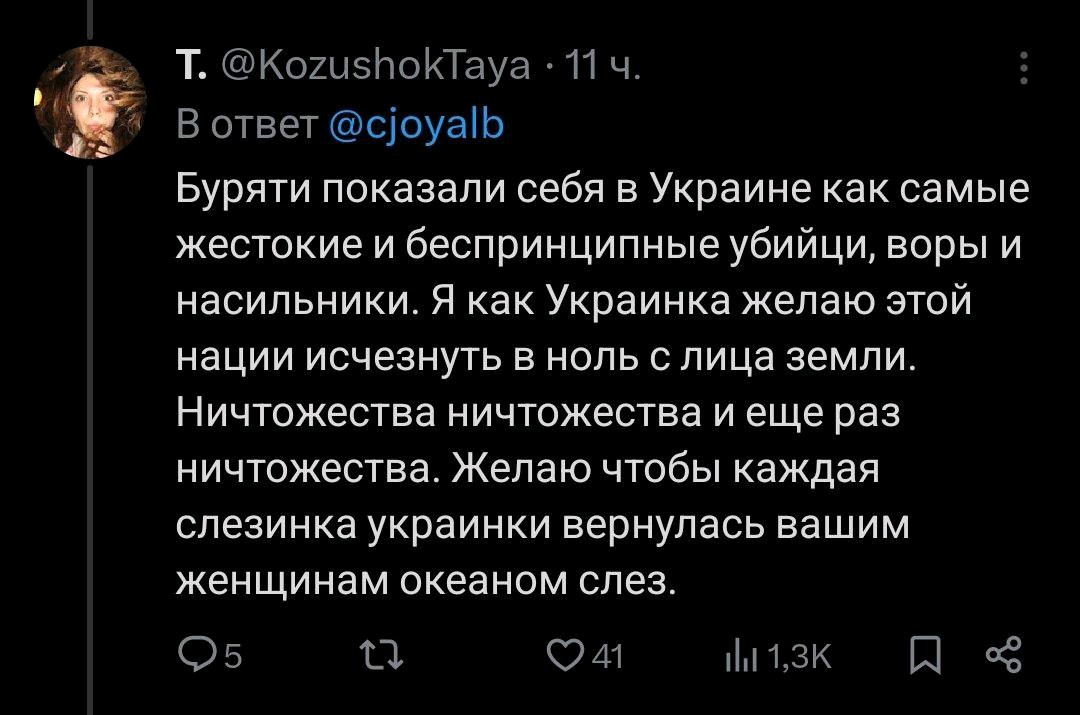1080x715 pixels.
Task: Click the display name "Т."
Action: point(190,70)
